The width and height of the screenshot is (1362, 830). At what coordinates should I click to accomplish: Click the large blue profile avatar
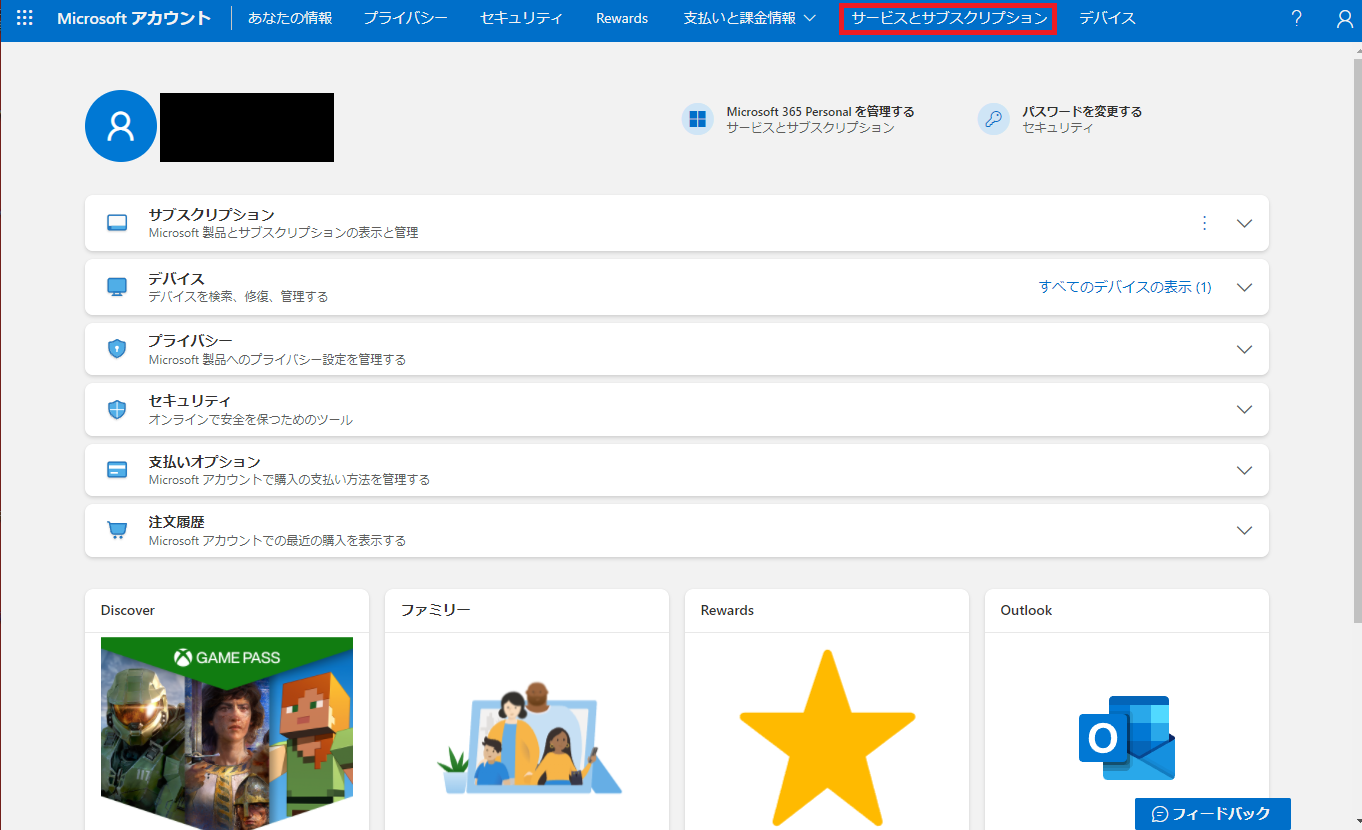(121, 126)
